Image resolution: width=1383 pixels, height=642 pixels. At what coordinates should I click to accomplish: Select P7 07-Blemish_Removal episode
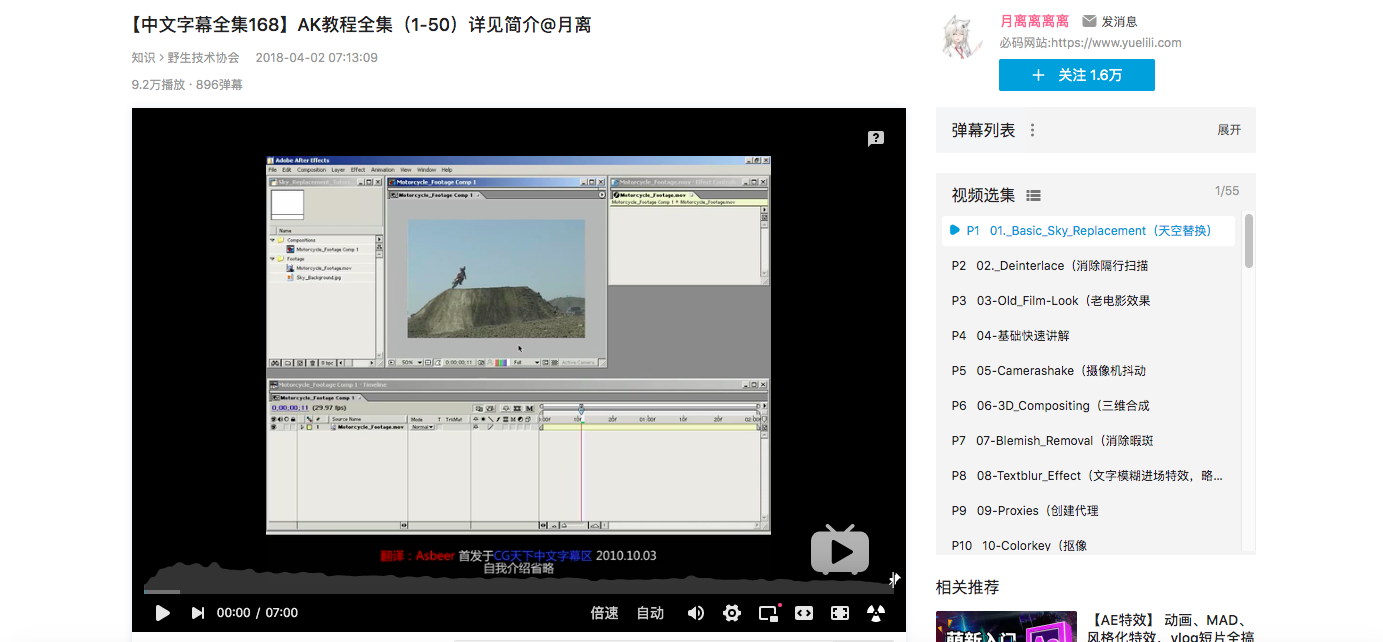pyautogui.click(x=1089, y=441)
